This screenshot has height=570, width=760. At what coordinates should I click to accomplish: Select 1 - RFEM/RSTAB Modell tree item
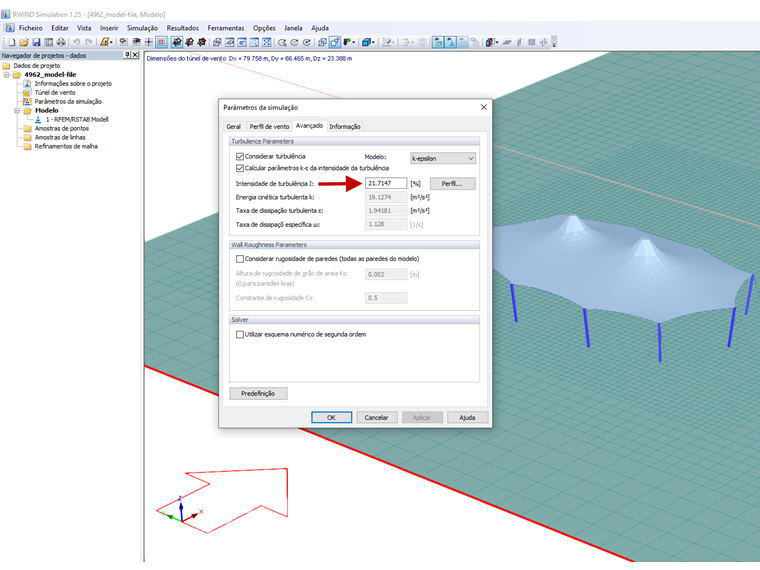tap(77, 119)
